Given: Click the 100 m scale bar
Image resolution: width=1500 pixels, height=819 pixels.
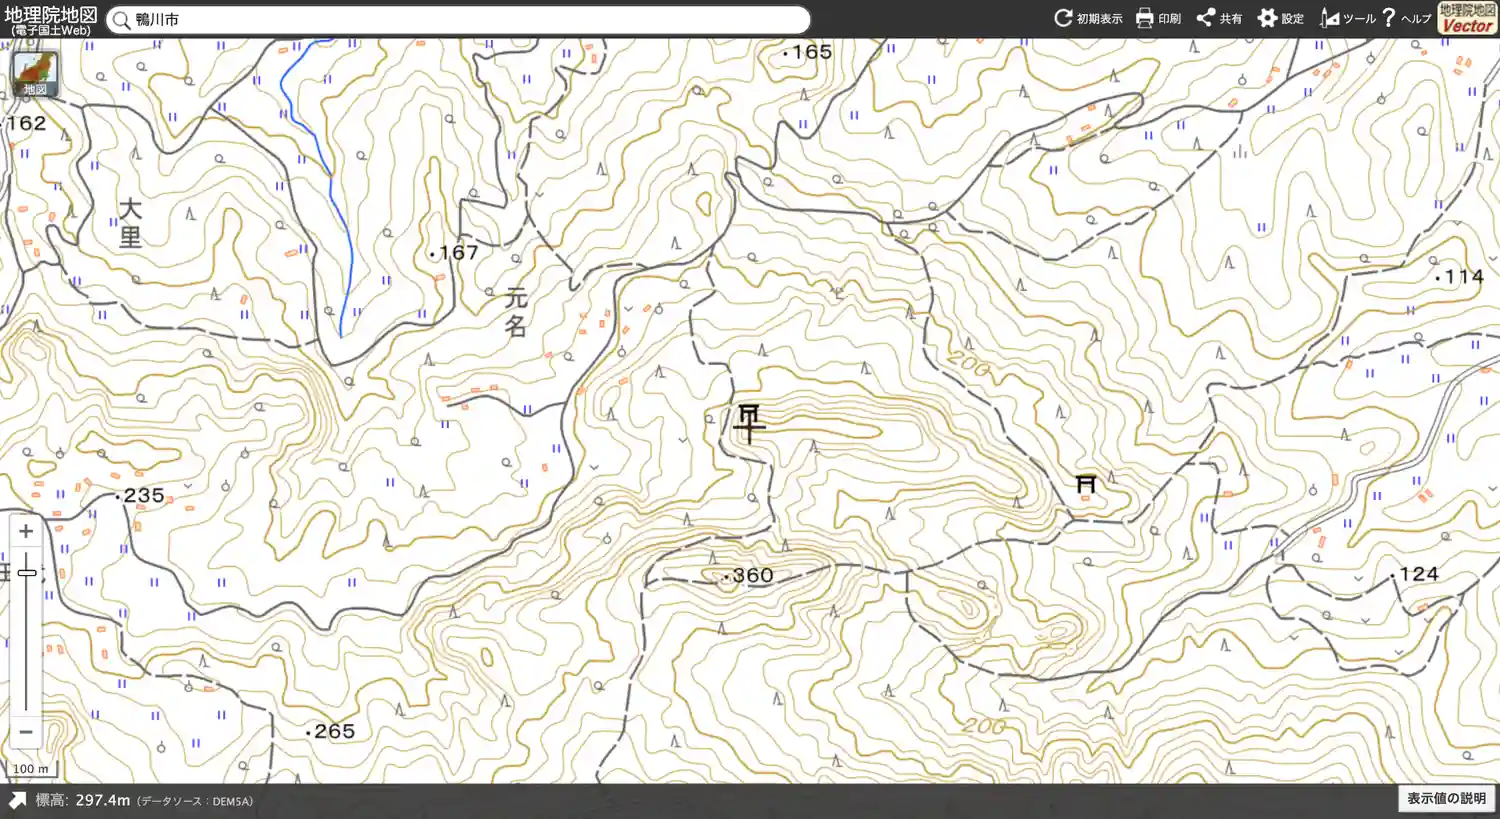Looking at the screenshot, I should coord(31,769).
